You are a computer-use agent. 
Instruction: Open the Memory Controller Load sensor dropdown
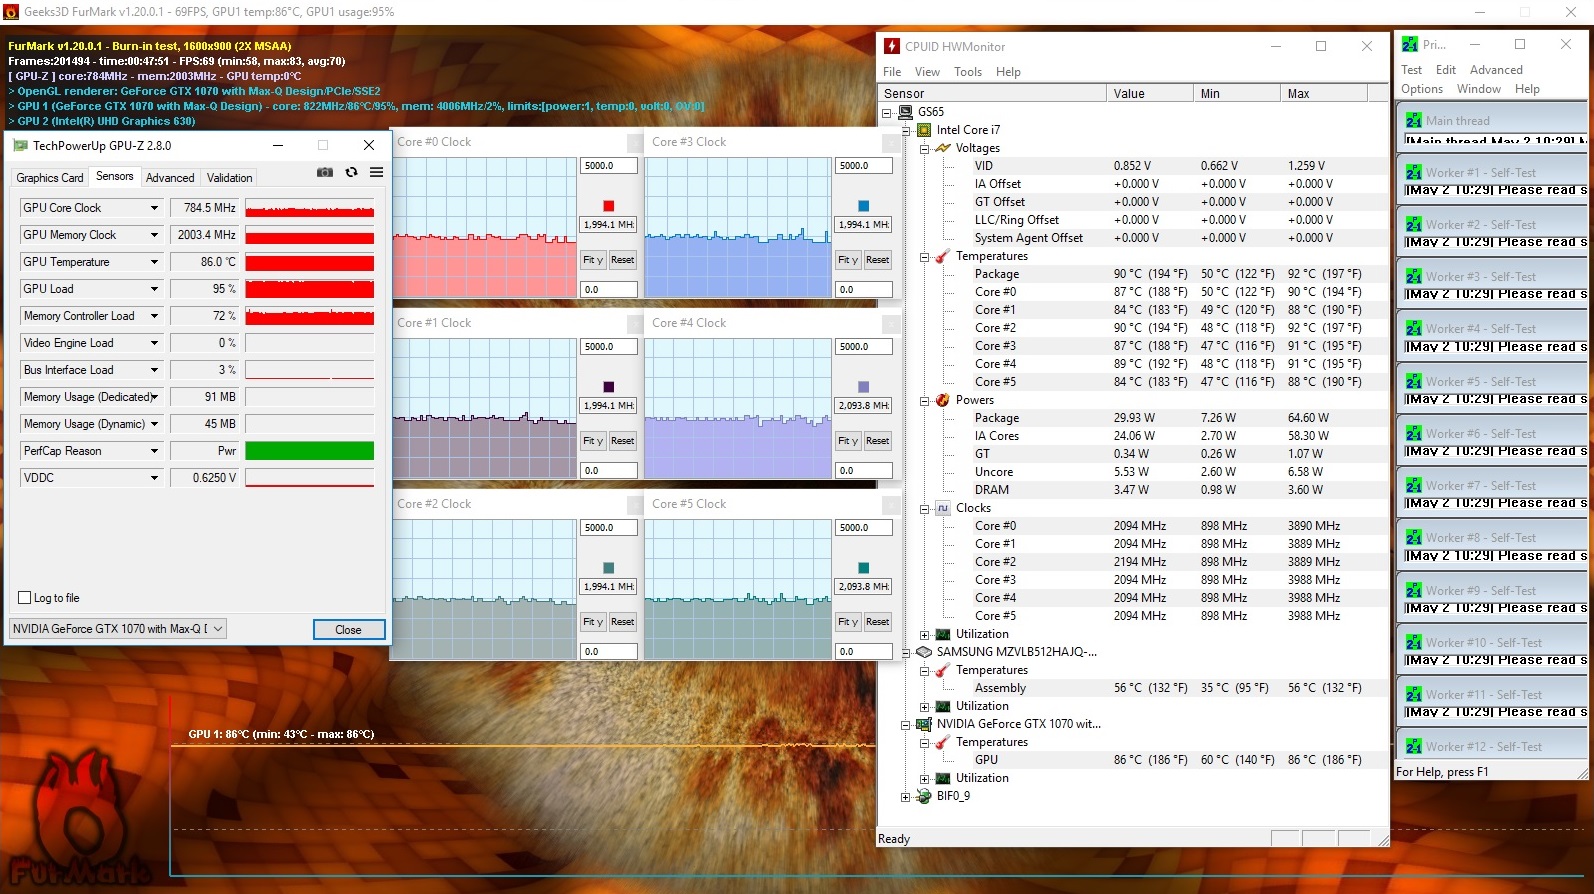point(154,316)
